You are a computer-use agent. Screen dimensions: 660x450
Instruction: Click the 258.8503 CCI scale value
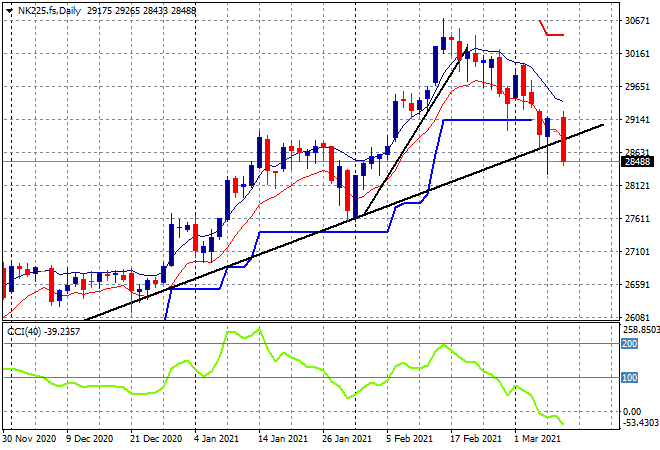[641, 330]
